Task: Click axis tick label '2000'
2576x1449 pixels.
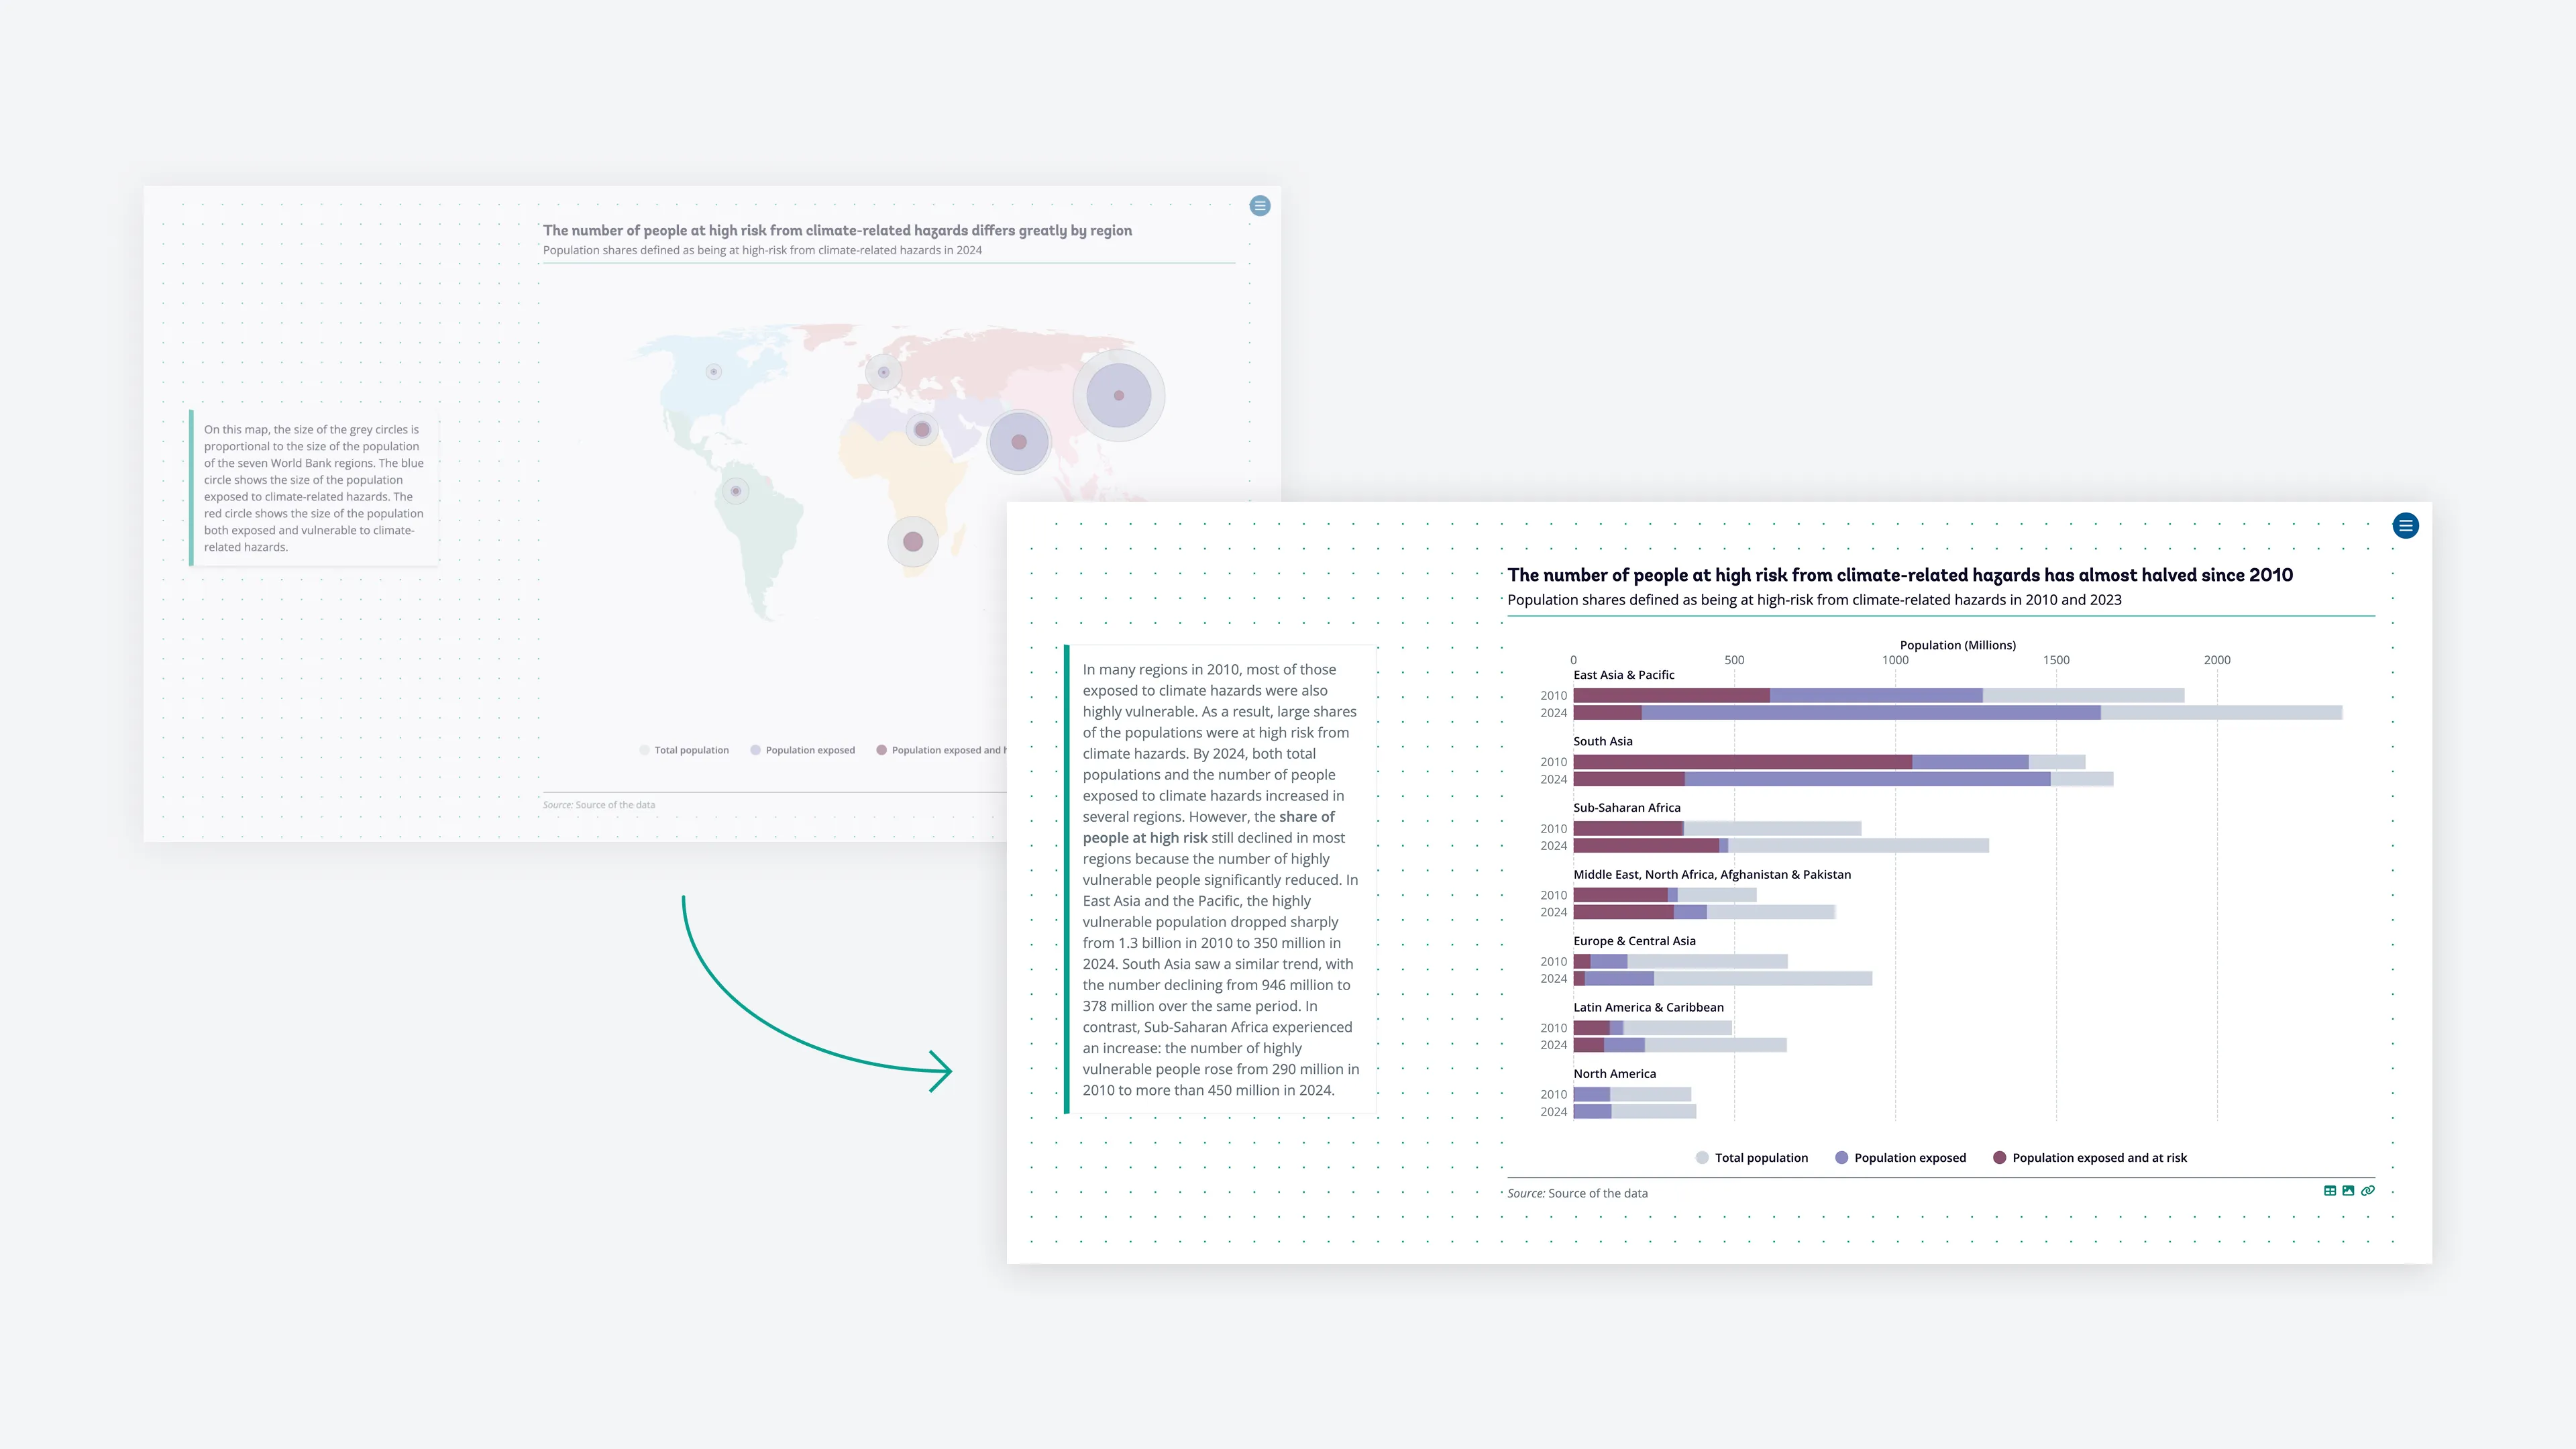Action: tap(2216, 660)
